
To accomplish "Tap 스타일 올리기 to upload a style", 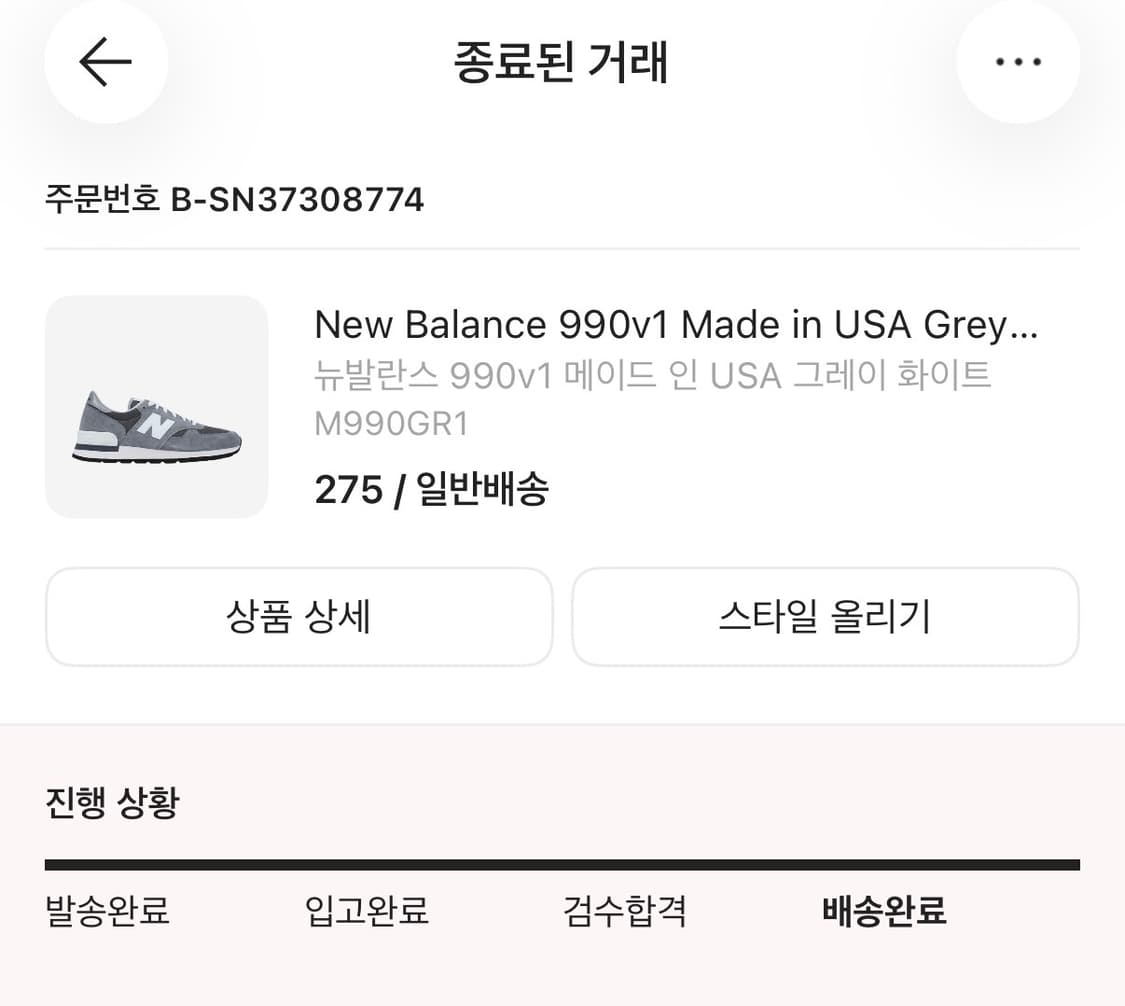I will click(824, 617).
